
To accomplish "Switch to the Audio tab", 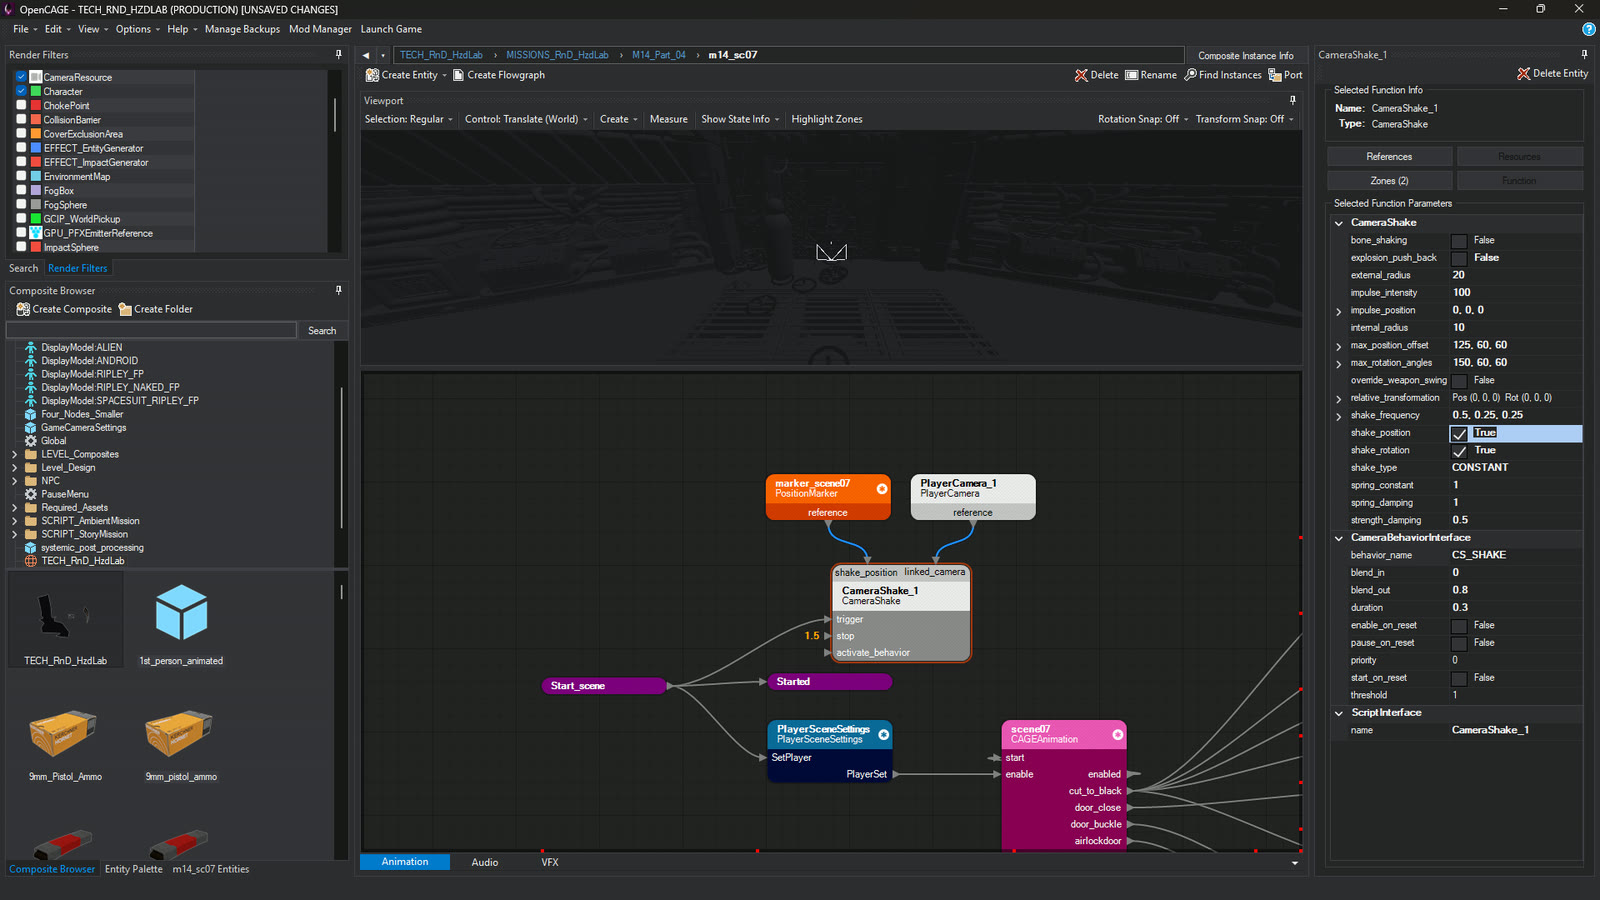I will [x=485, y=862].
